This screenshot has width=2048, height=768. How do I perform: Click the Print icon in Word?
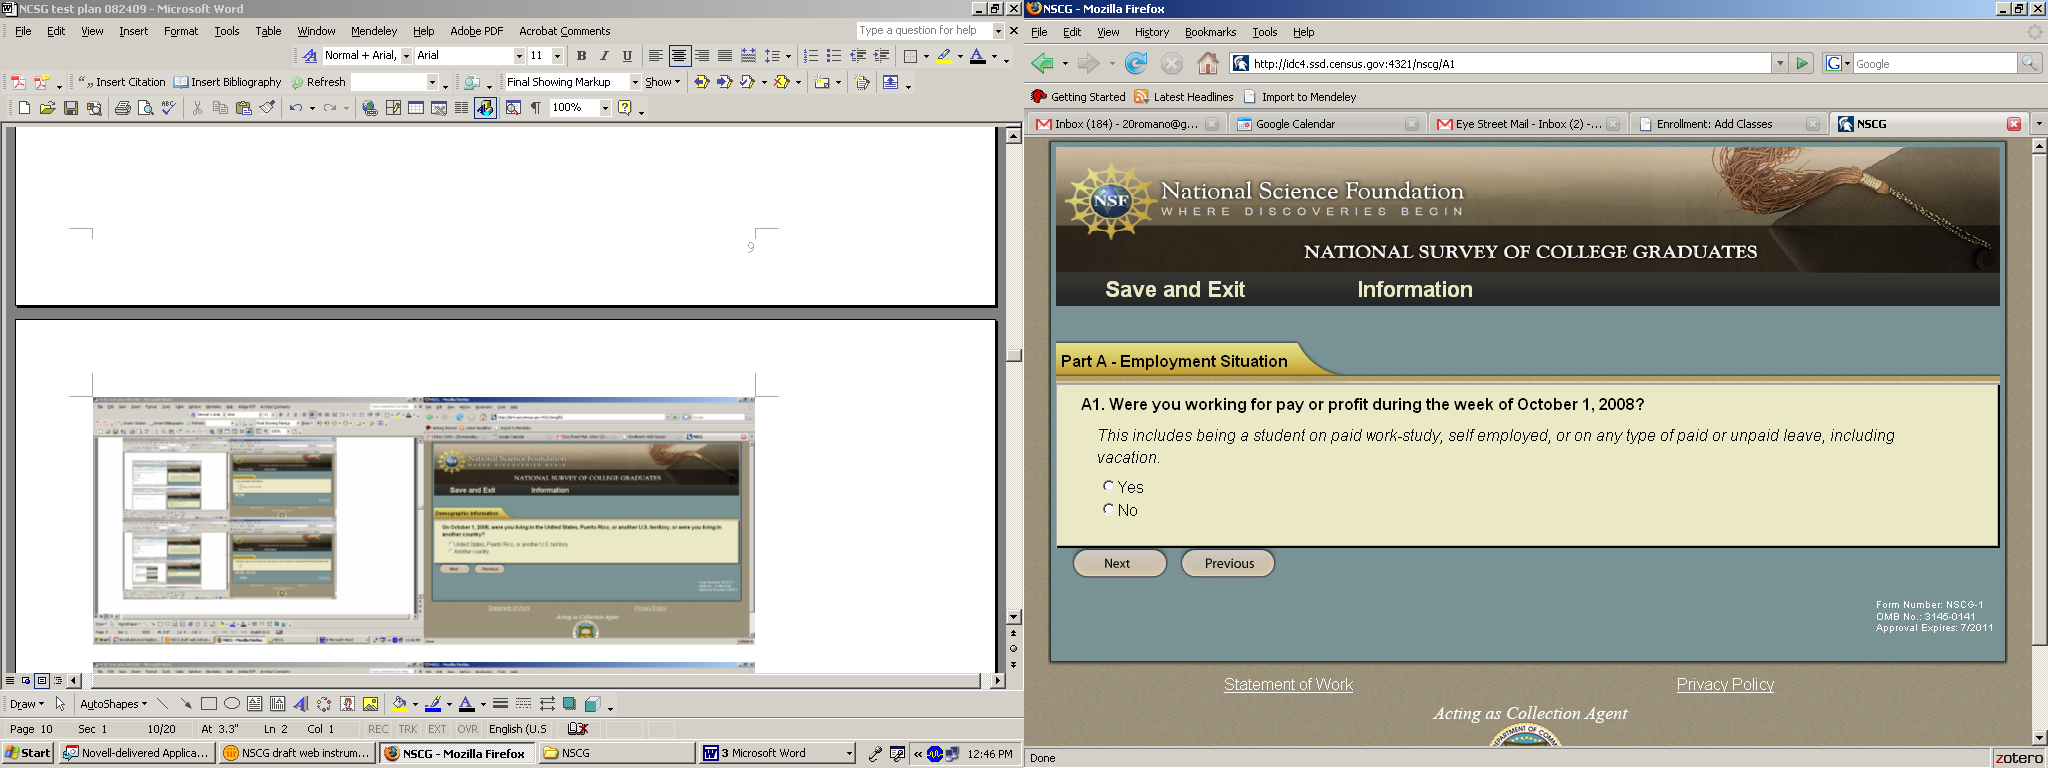pyautogui.click(x=122, y=108)
